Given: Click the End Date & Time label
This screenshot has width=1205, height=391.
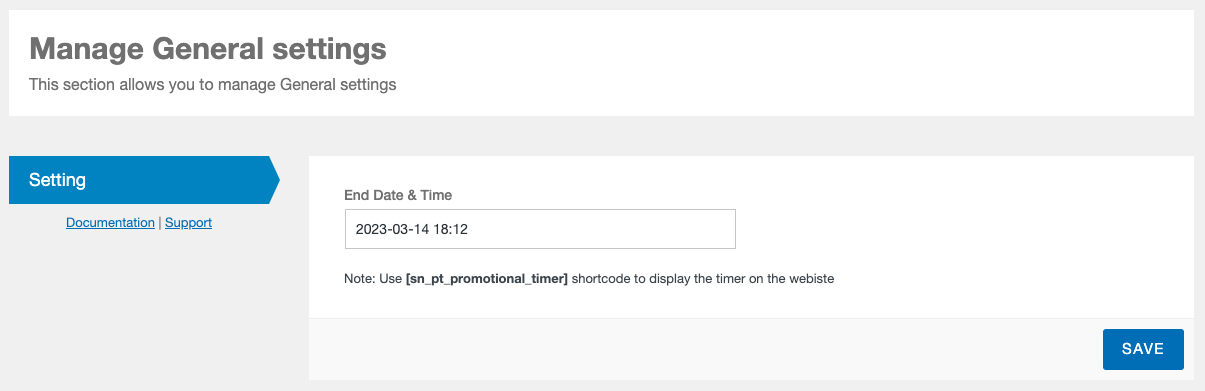Looking at the screenshot, I should tap(398, 195).
